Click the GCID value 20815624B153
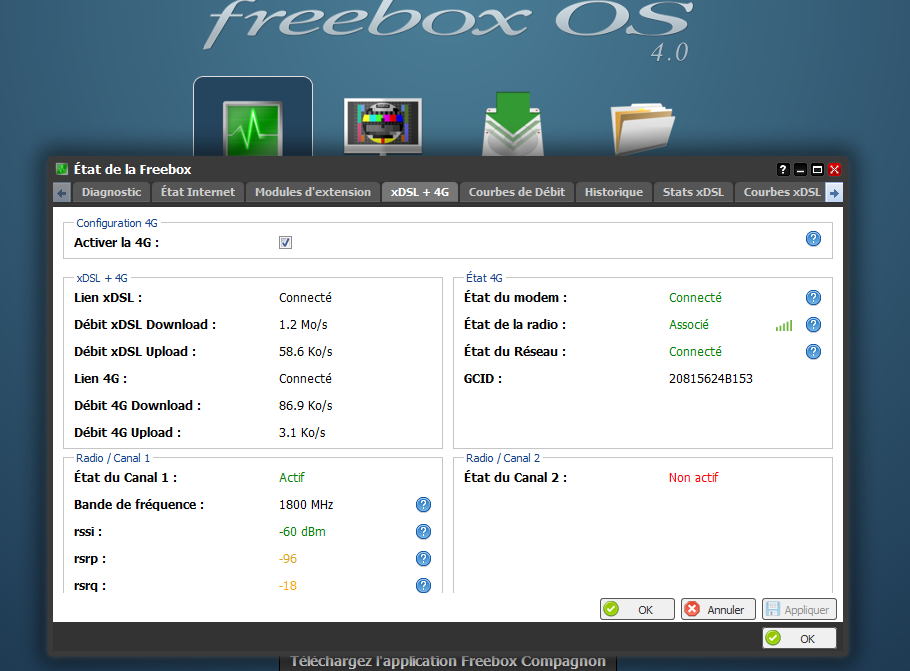This screenshot has height=671, width=910. point(710,379)
